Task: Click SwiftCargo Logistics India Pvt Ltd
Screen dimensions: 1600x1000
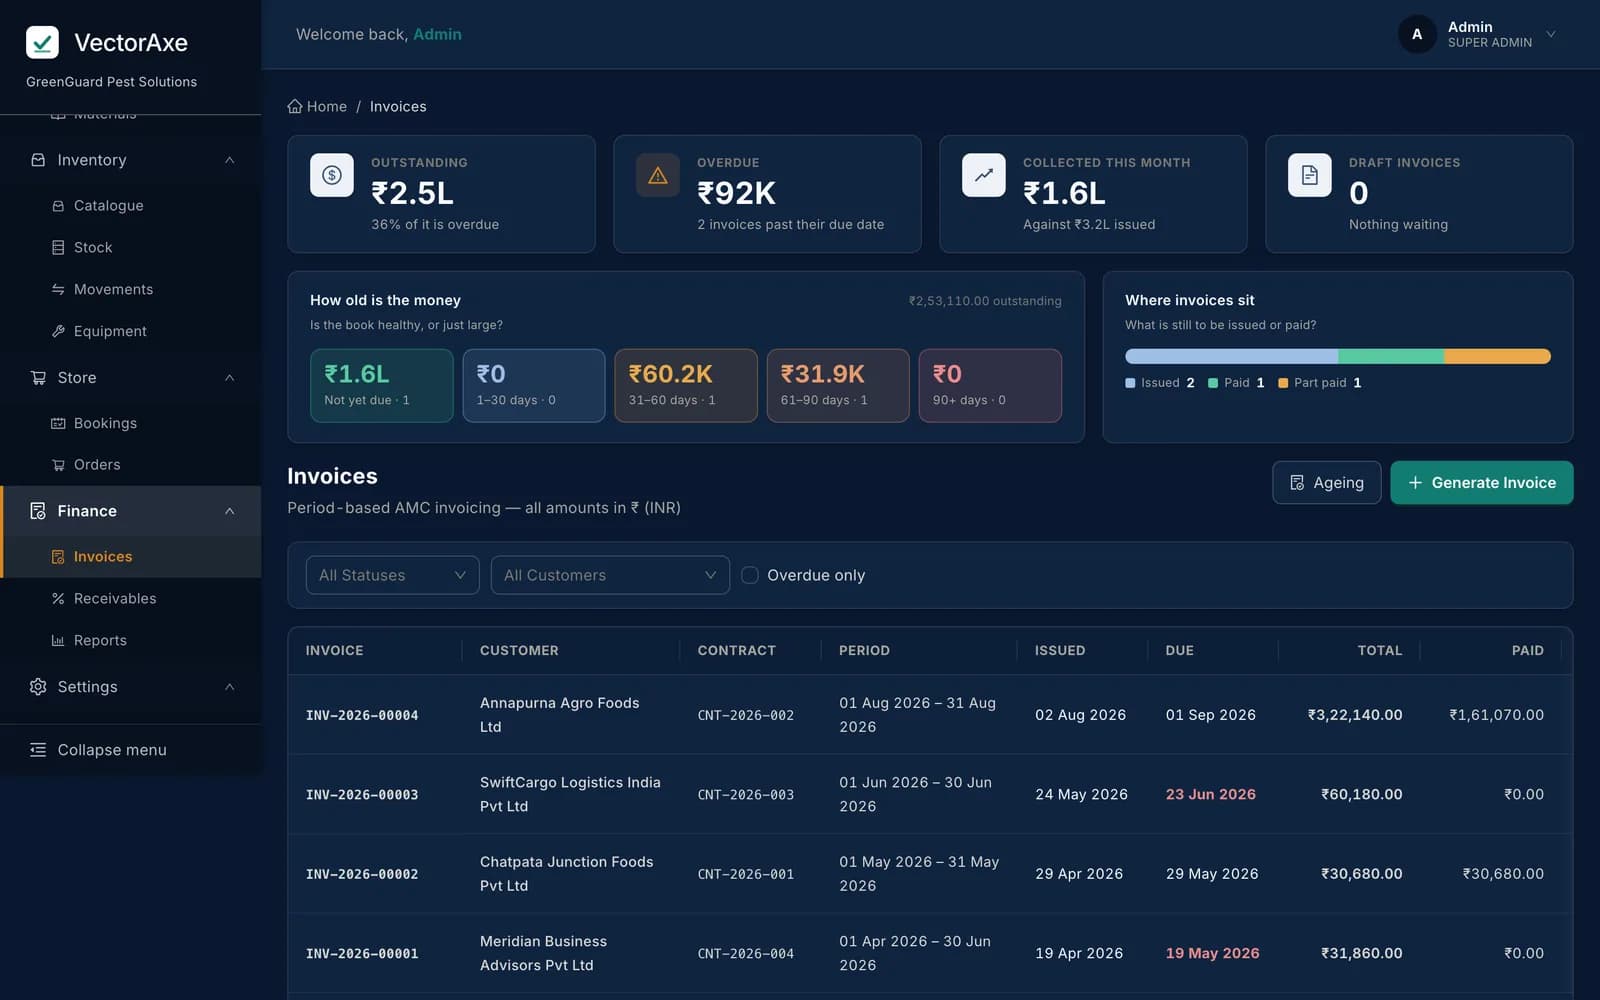Action: click(x=570, y=794)
